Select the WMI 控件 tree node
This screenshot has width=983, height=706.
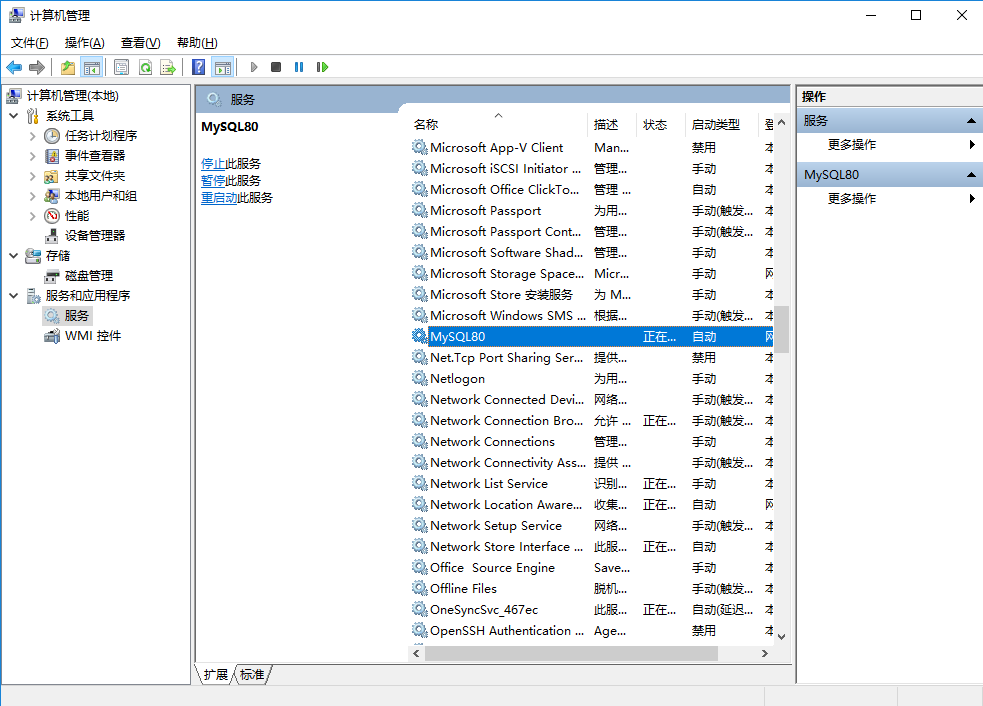[x=93, y=336]
